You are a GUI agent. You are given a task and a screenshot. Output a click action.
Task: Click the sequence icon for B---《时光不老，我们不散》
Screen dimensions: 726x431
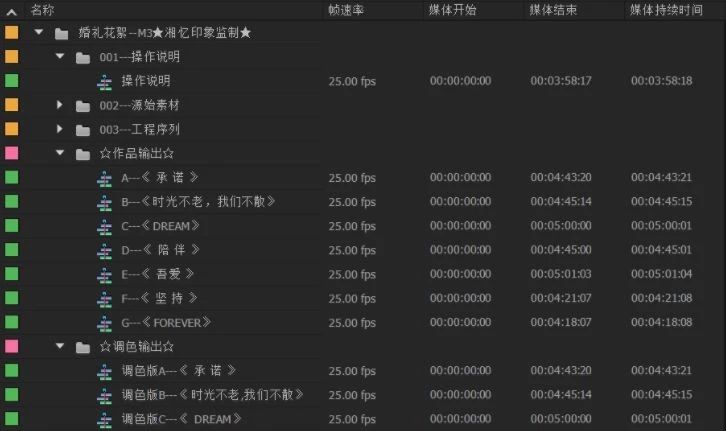click(105, 202)
